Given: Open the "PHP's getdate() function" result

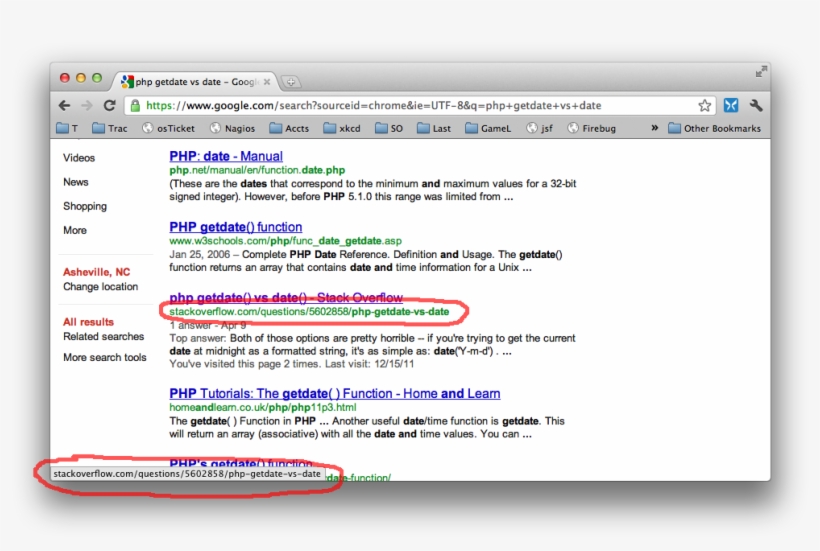Looking at the screenshot, I should click(241, 464).
